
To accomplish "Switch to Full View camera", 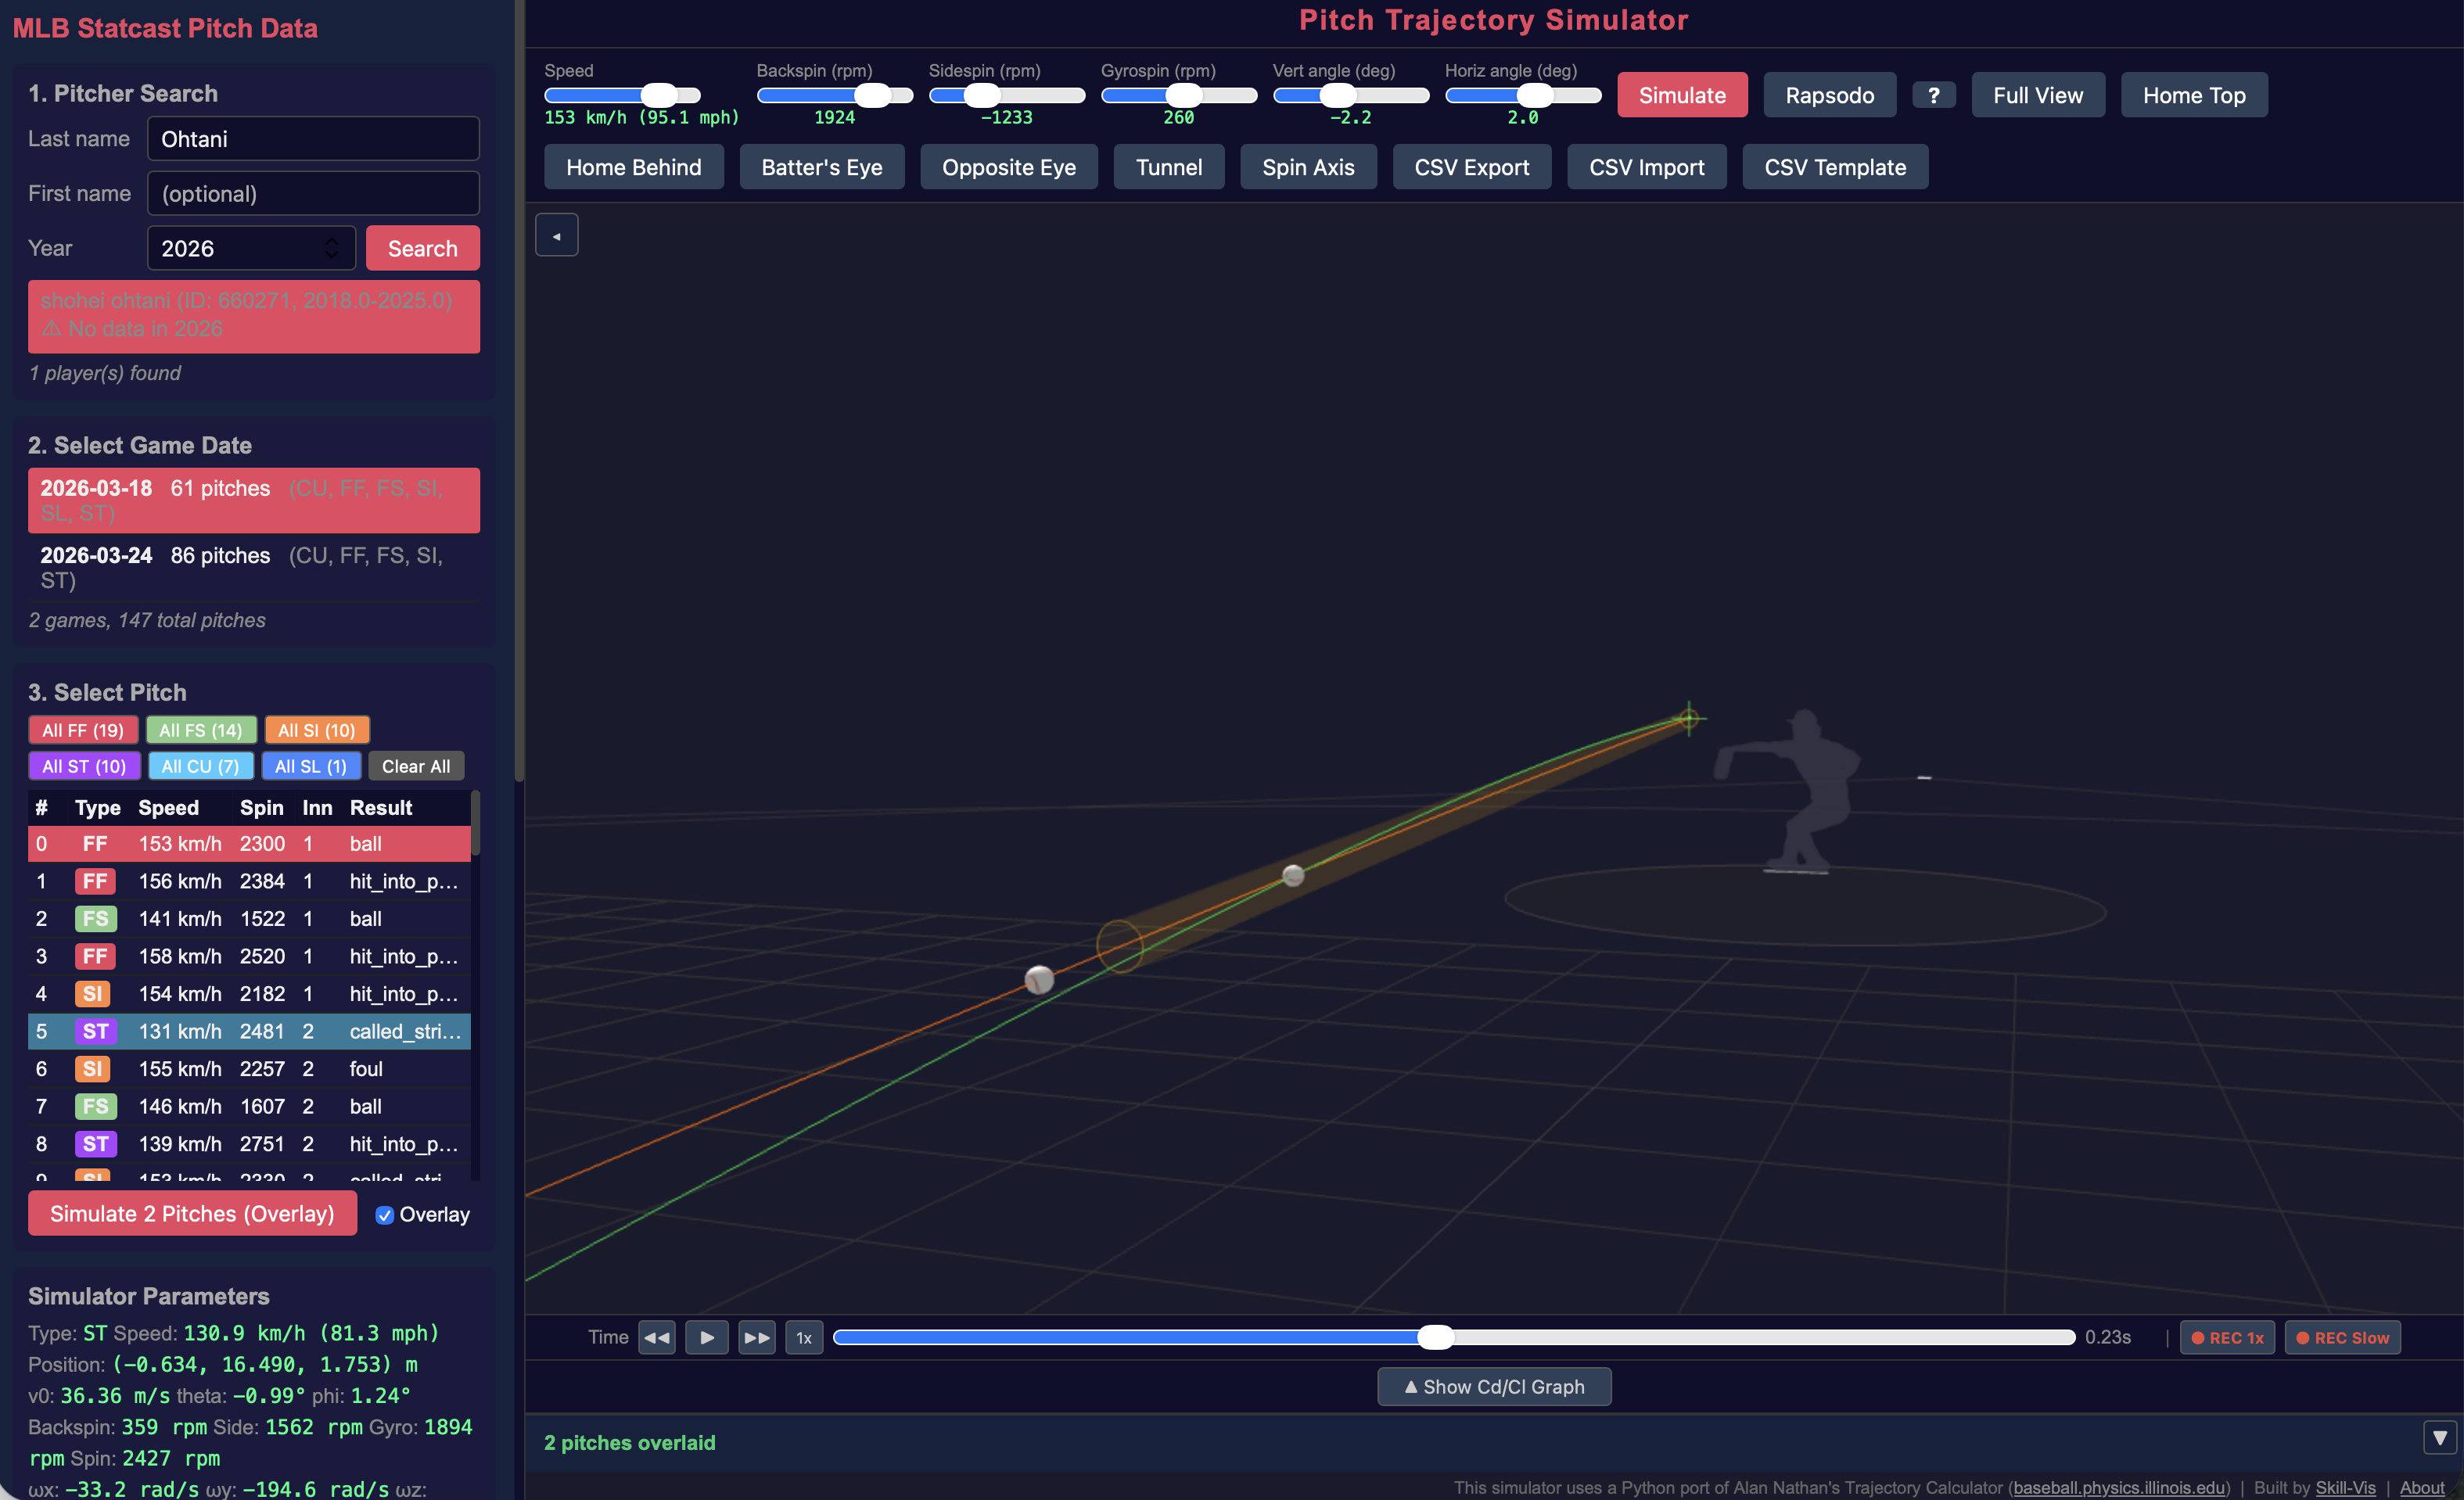I will [2038, 95].
